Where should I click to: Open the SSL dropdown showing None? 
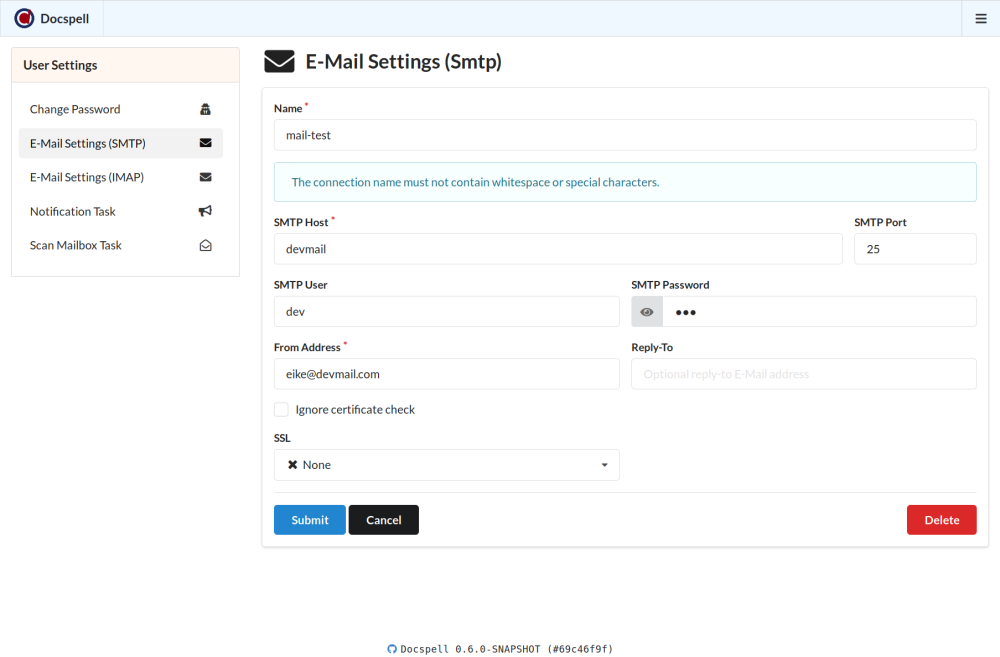pos(446,465)
